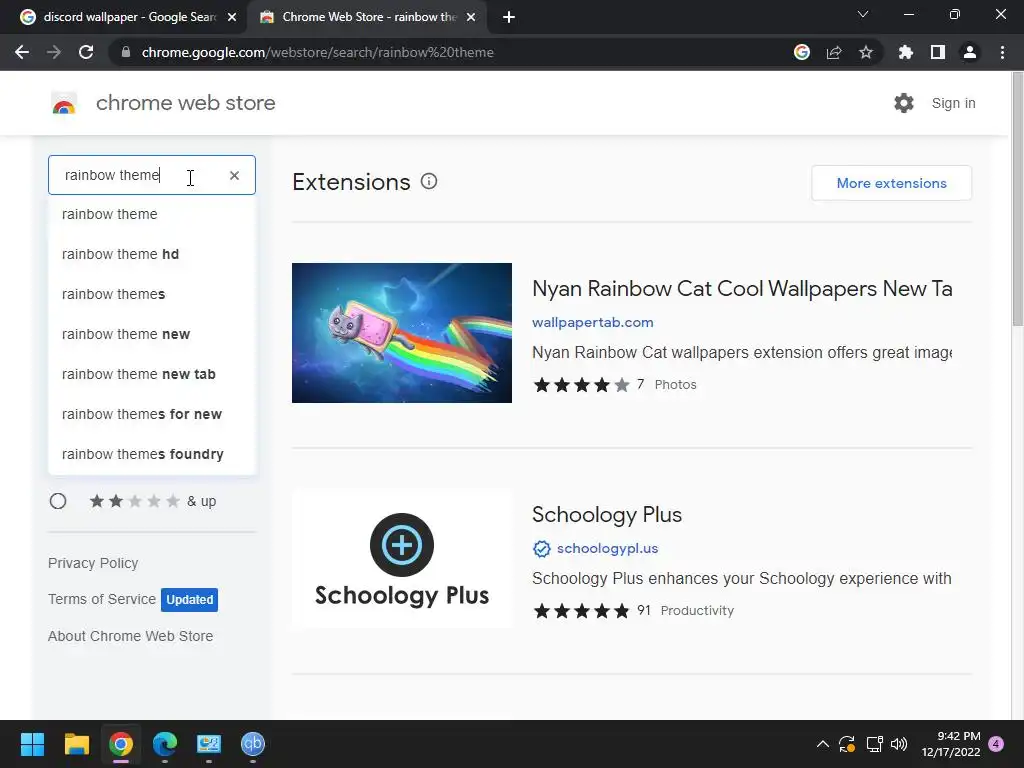Open web store settings gear
The height and width of the screenshot is (768, 1024).
tap(904, 103)
